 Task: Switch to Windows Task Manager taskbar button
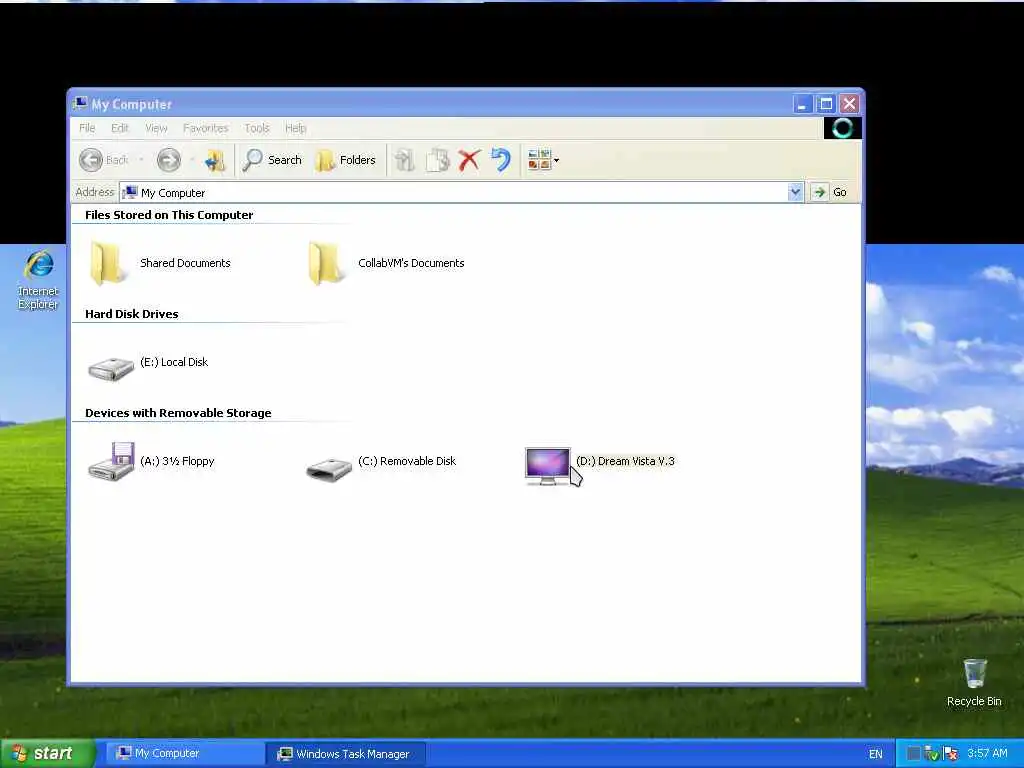point(346,754)
